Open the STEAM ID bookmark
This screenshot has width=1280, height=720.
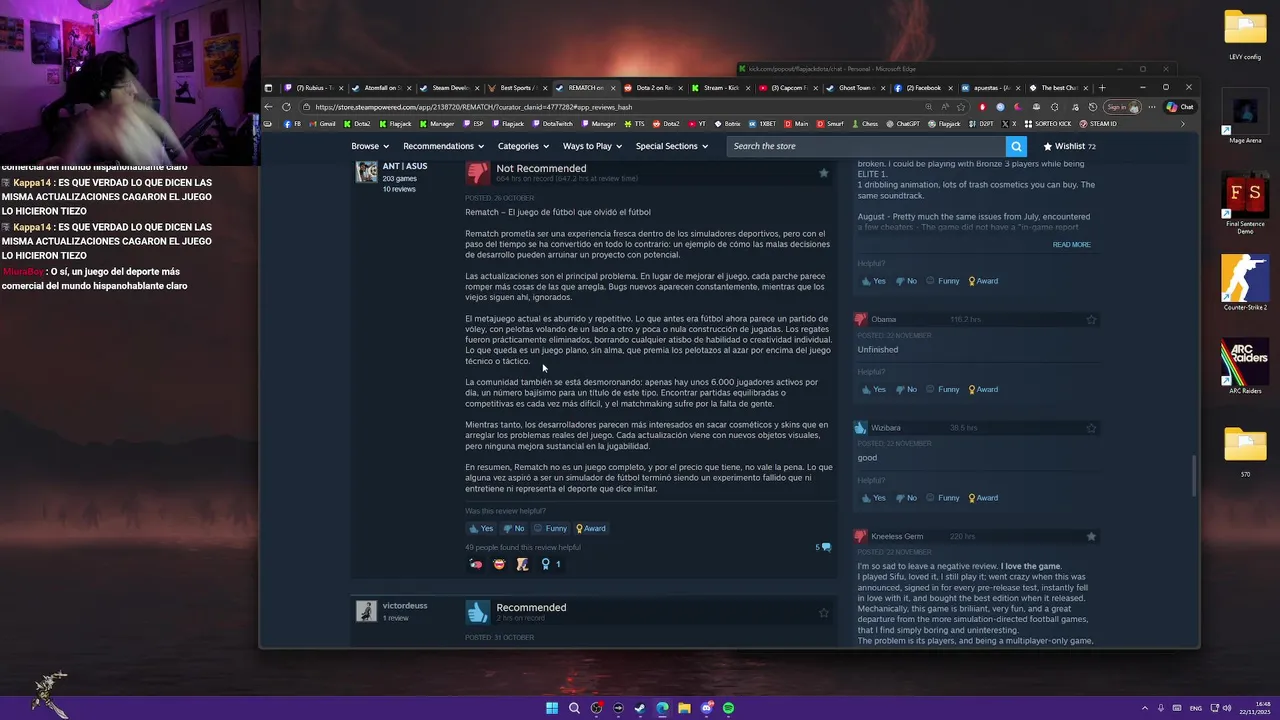click(x=1097, y=124)
